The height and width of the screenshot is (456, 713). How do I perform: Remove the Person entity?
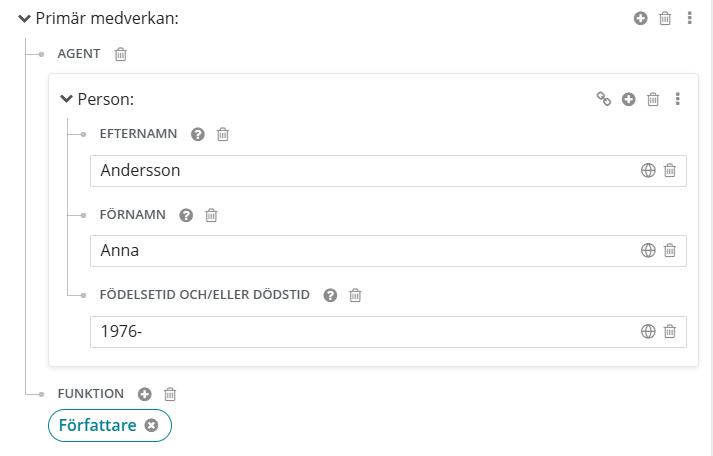[653, 99]
